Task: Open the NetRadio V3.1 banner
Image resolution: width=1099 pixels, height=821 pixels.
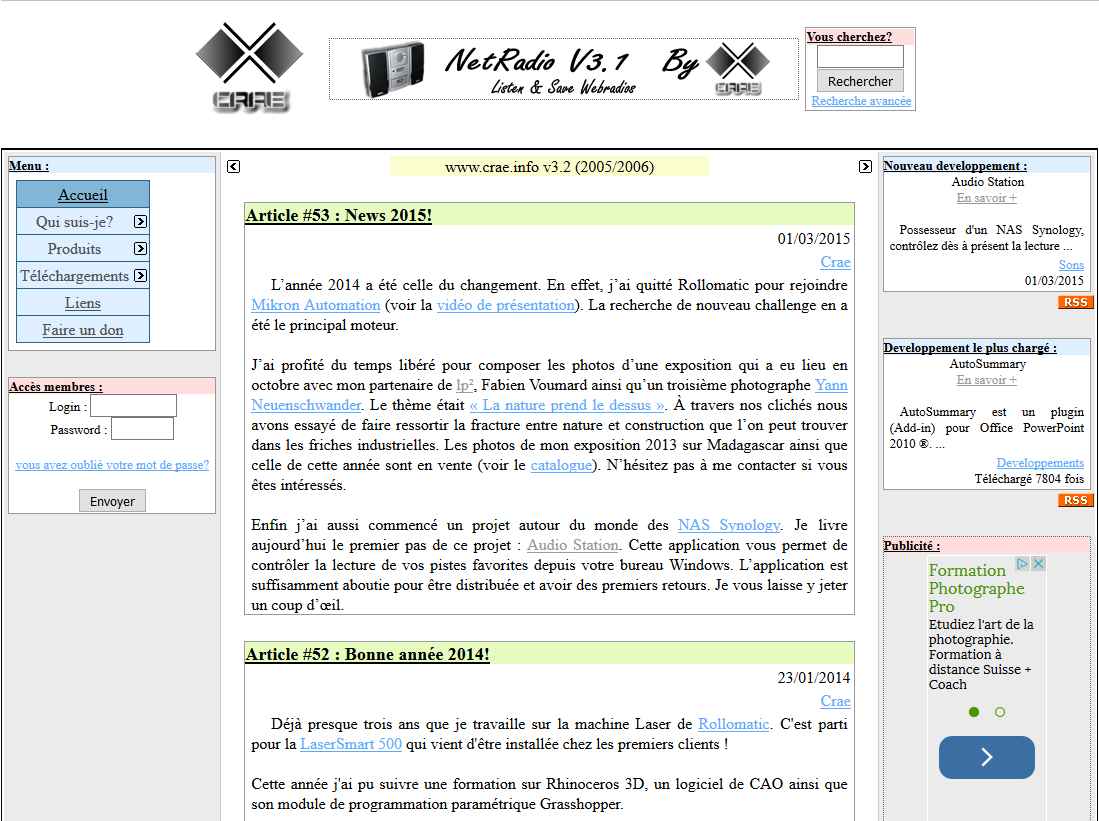Action: pyautogui.click(x=564, y=69)
